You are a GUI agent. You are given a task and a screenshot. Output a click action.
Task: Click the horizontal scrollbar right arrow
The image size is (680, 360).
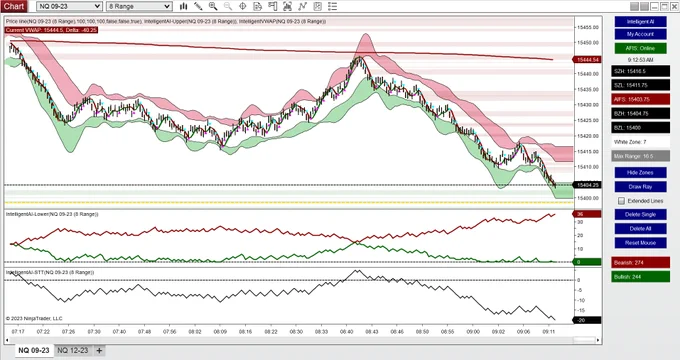pyautogui.click(x=598, y=340)
